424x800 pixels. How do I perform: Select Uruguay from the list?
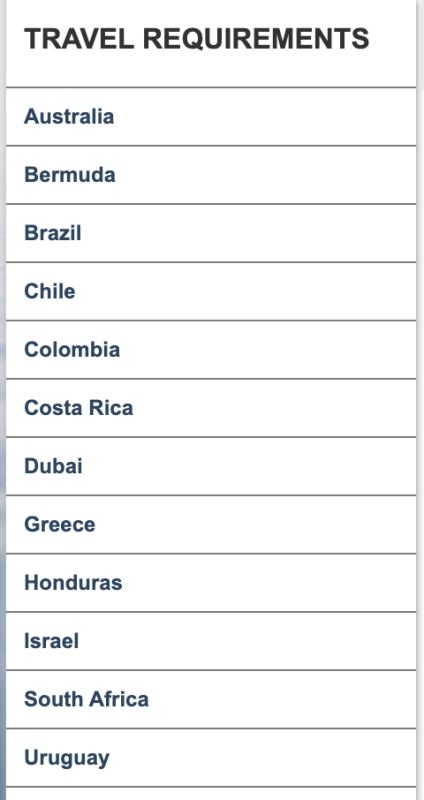coord(66,757)
